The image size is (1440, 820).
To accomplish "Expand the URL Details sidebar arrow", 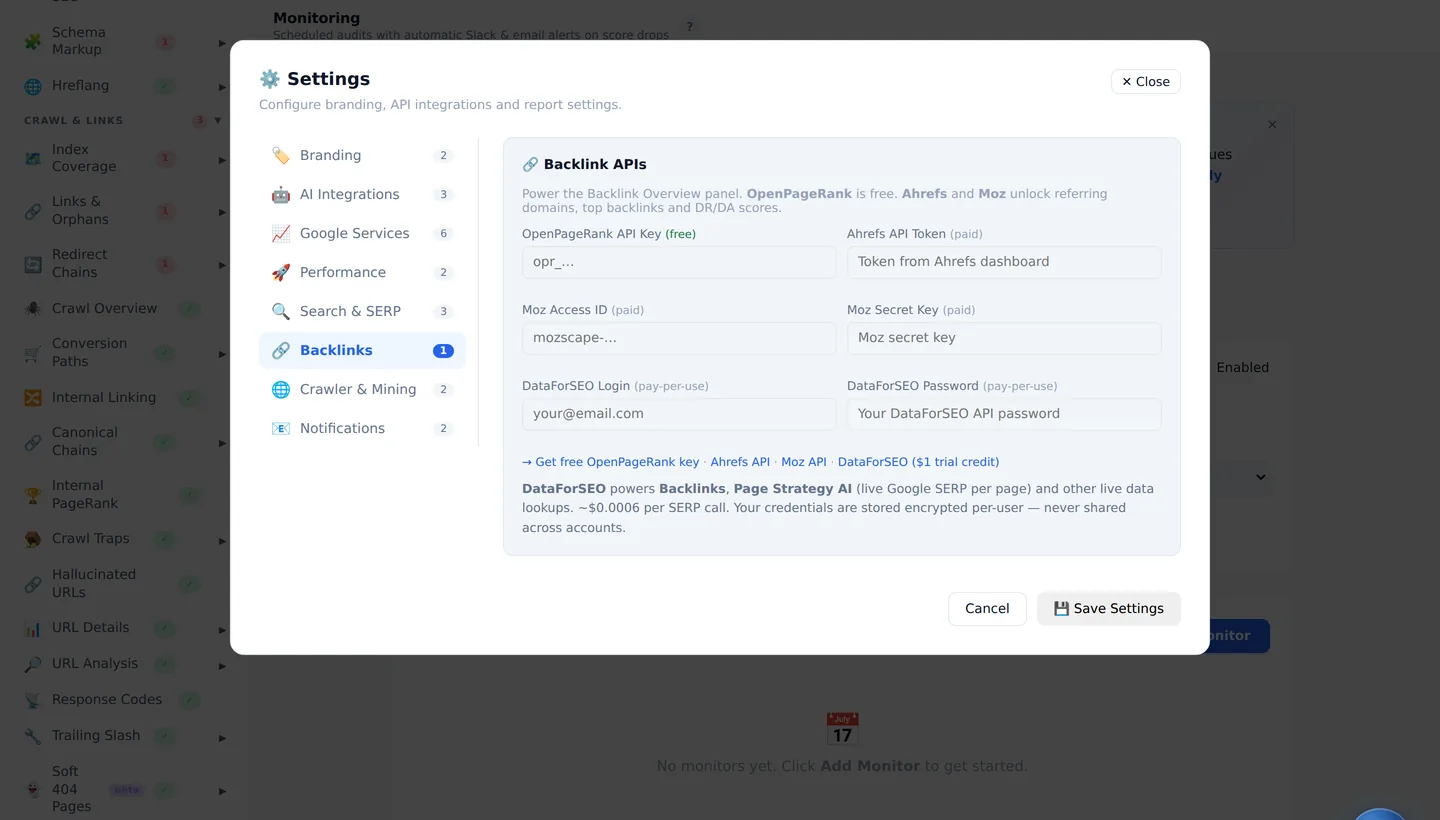I will pos(222,629).
